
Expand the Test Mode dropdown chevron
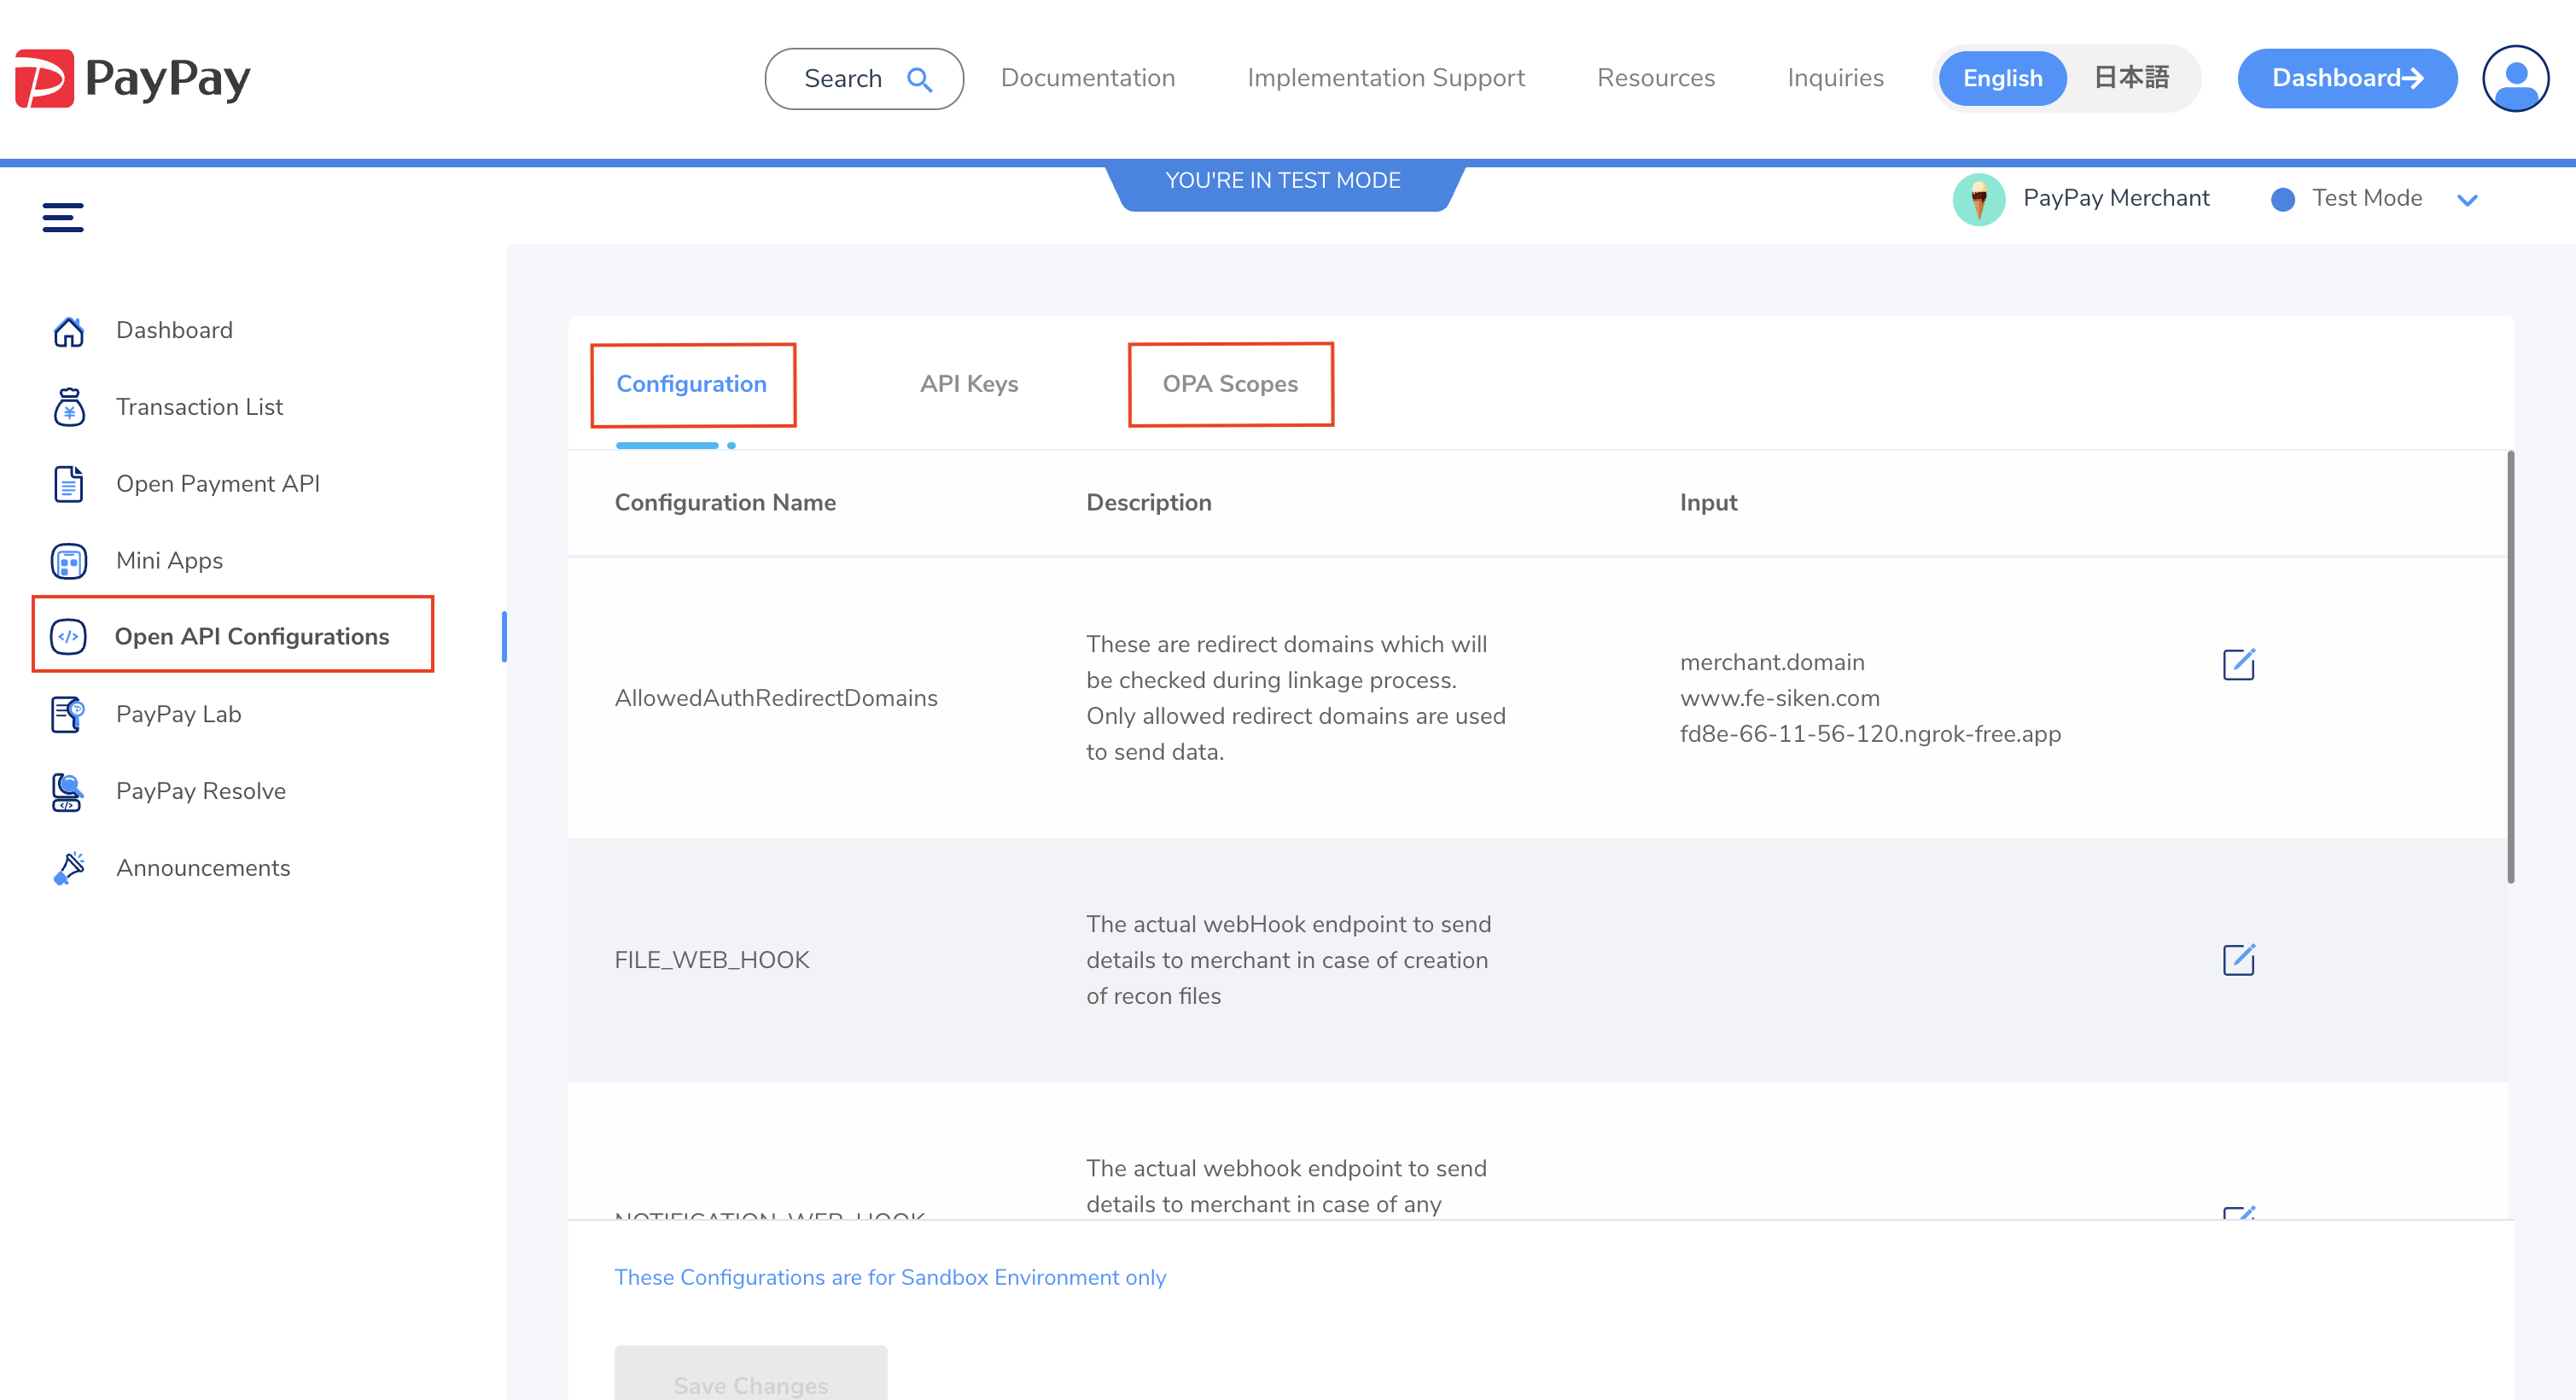(x=2467, y=200)
